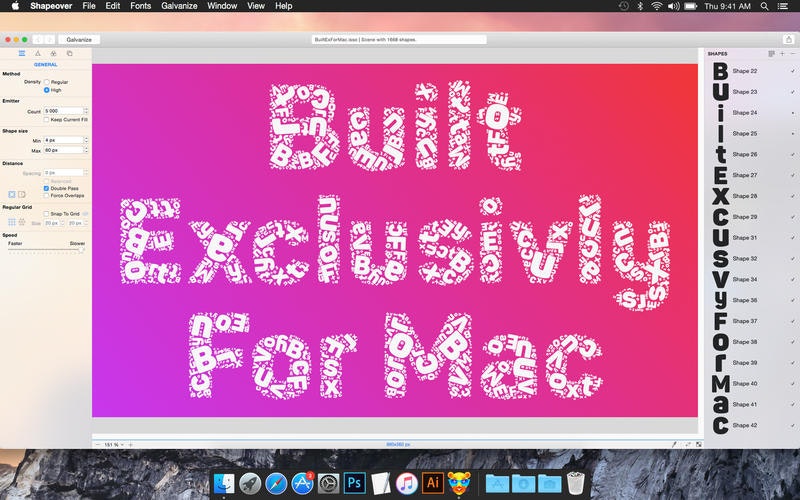The height and width of the screenshot is (500, 800).
Task: Enable Keep Current Fill checkbox
Action: click(46, 119)
